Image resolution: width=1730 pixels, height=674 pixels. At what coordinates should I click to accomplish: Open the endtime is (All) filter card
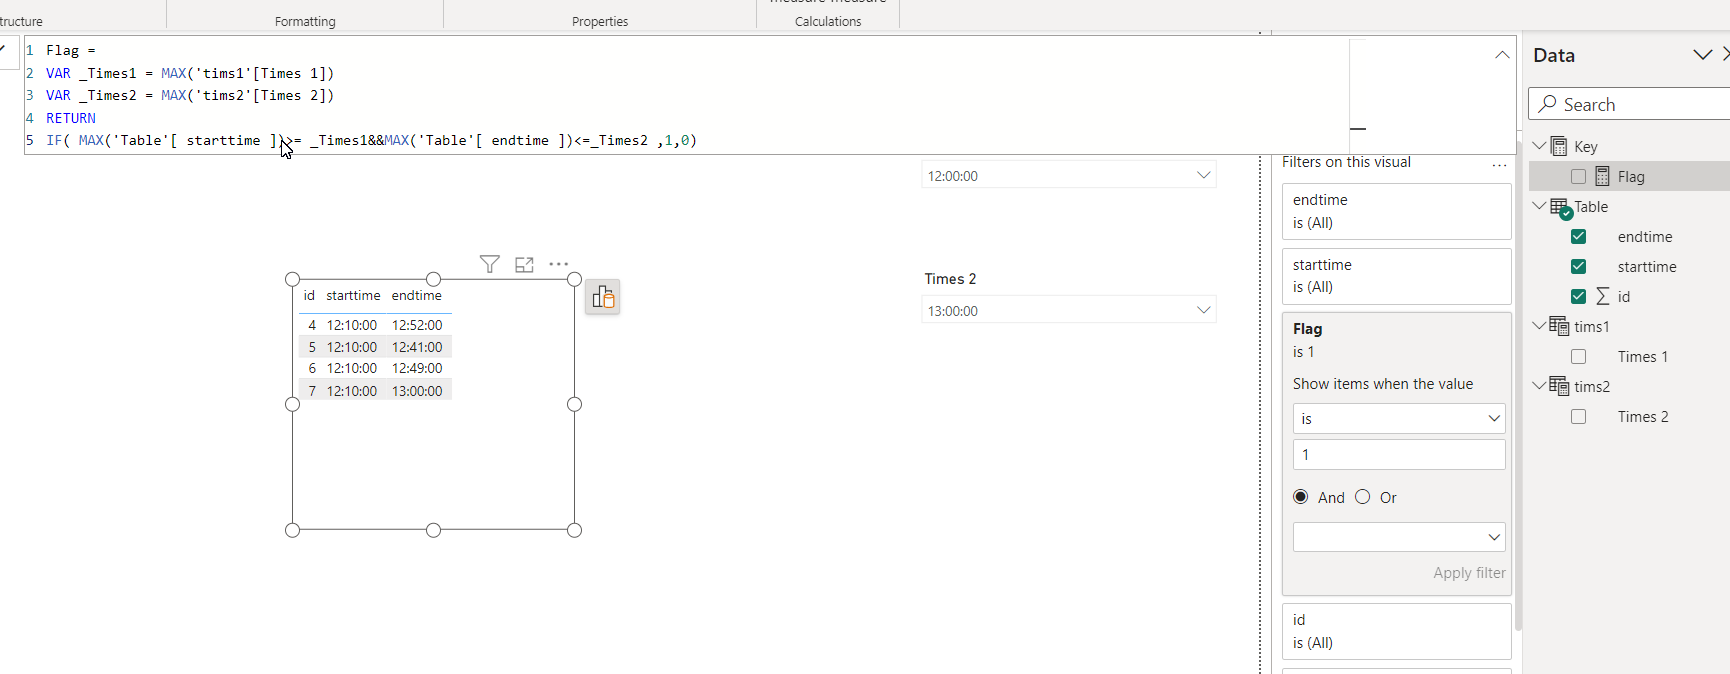point(1396,211)
